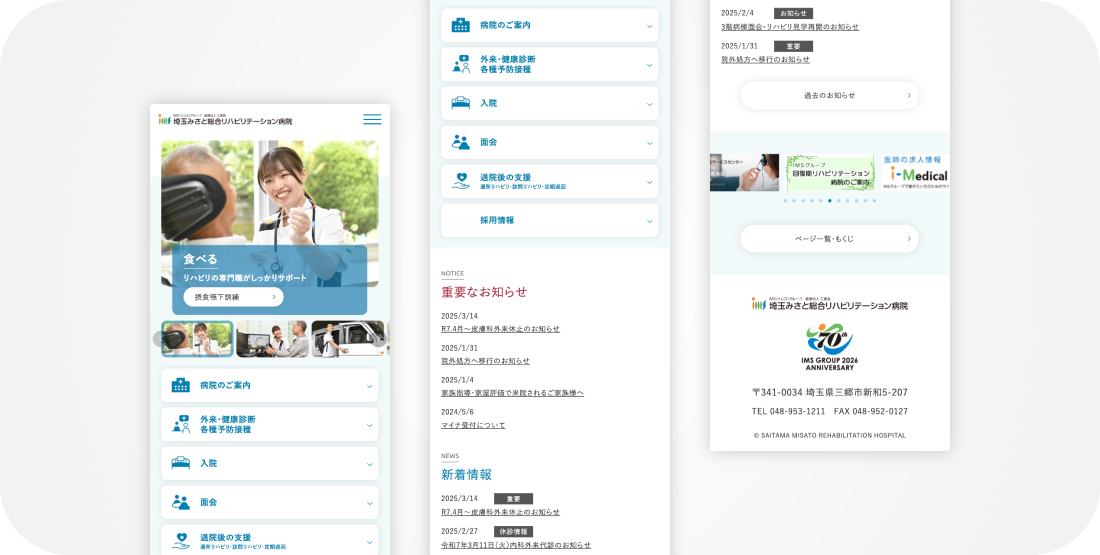1100x555 pixels.
Task: Open the マイナ受付について notice link
Action: 473,425
